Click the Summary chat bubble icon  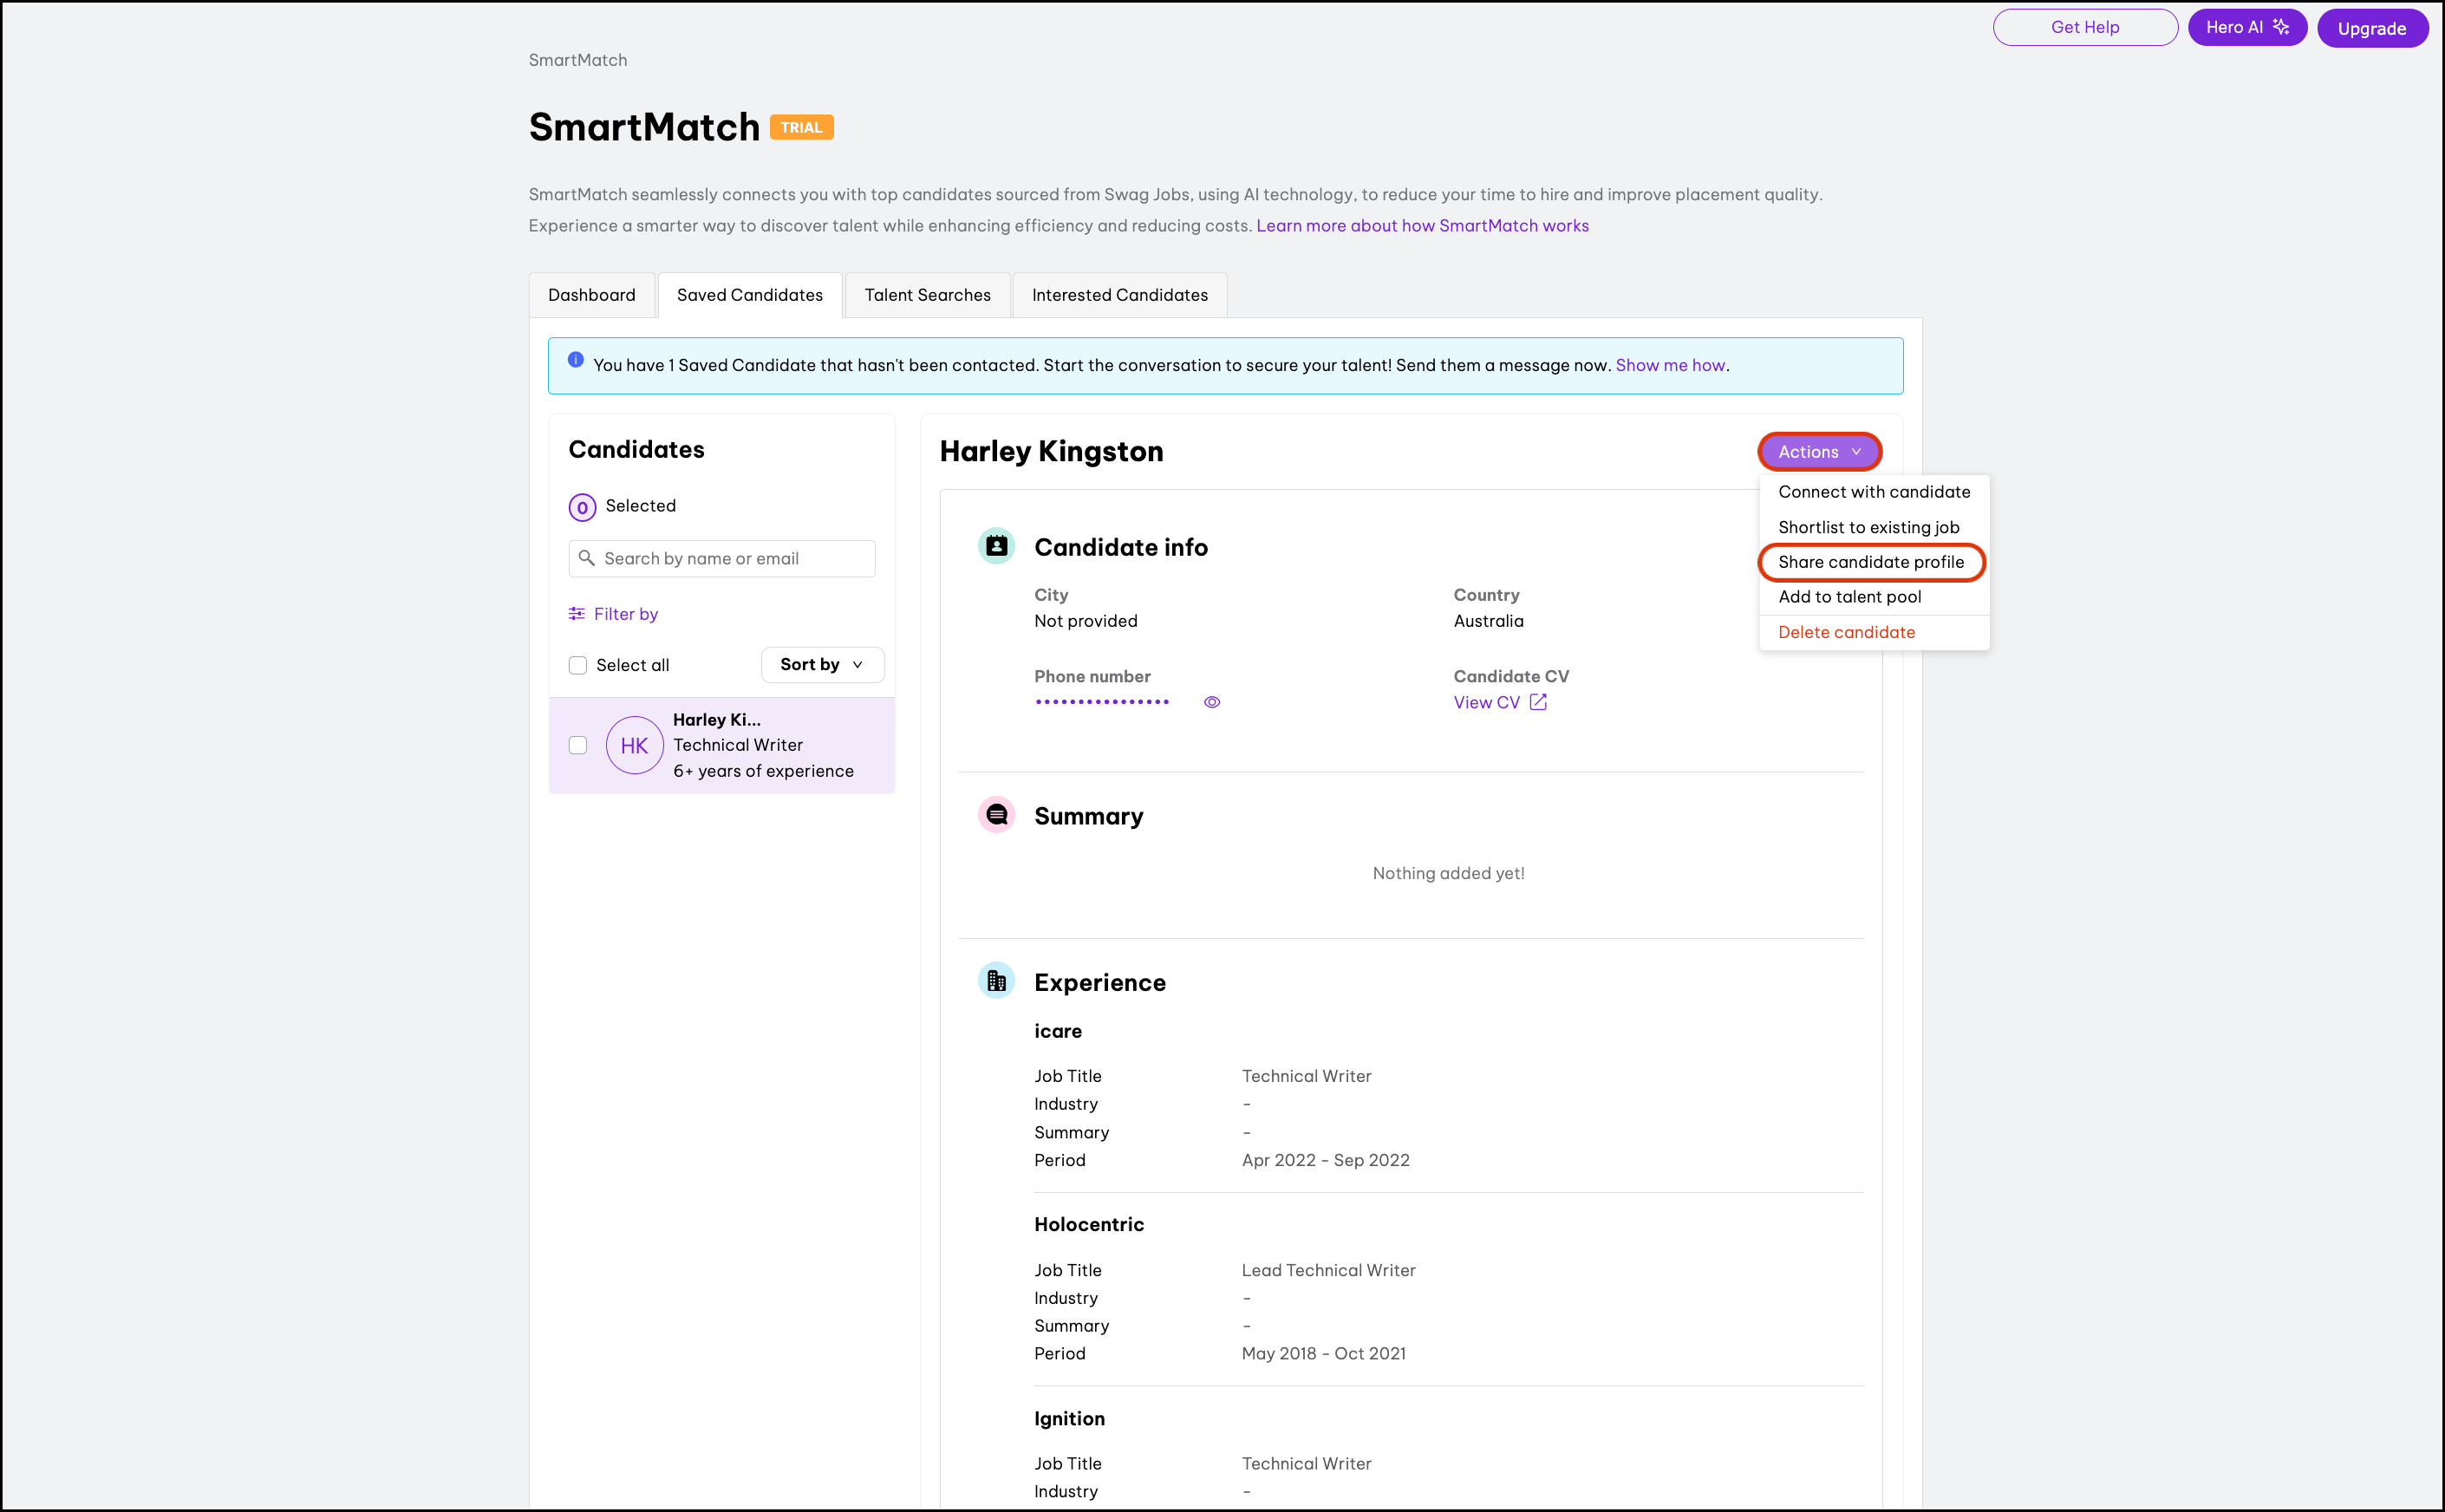(x=996, y=815)
